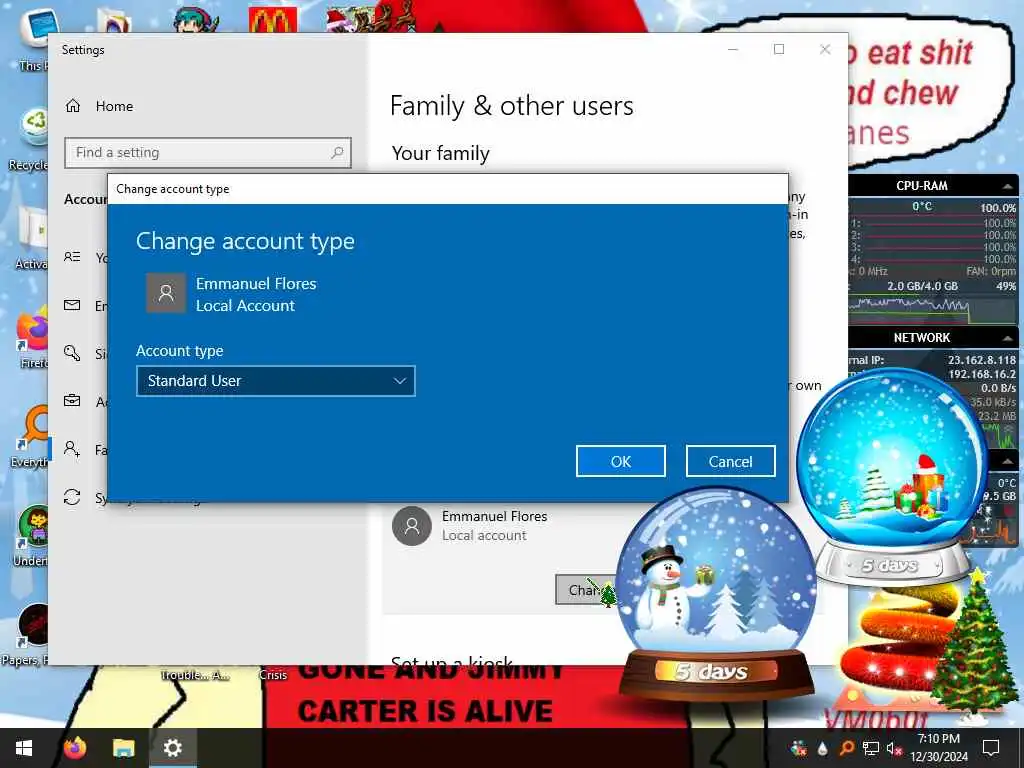The width and height of the screenshot is (1024, 768).
Task: Click the Find a setting search box
Action: pos(208,153)
